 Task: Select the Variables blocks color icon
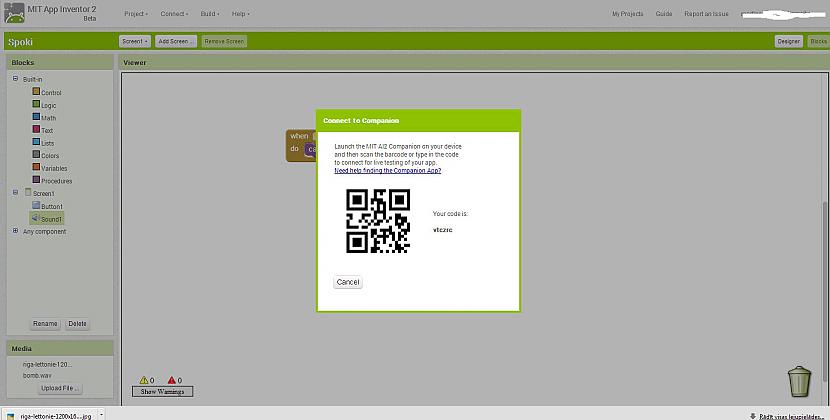[36, 167]
